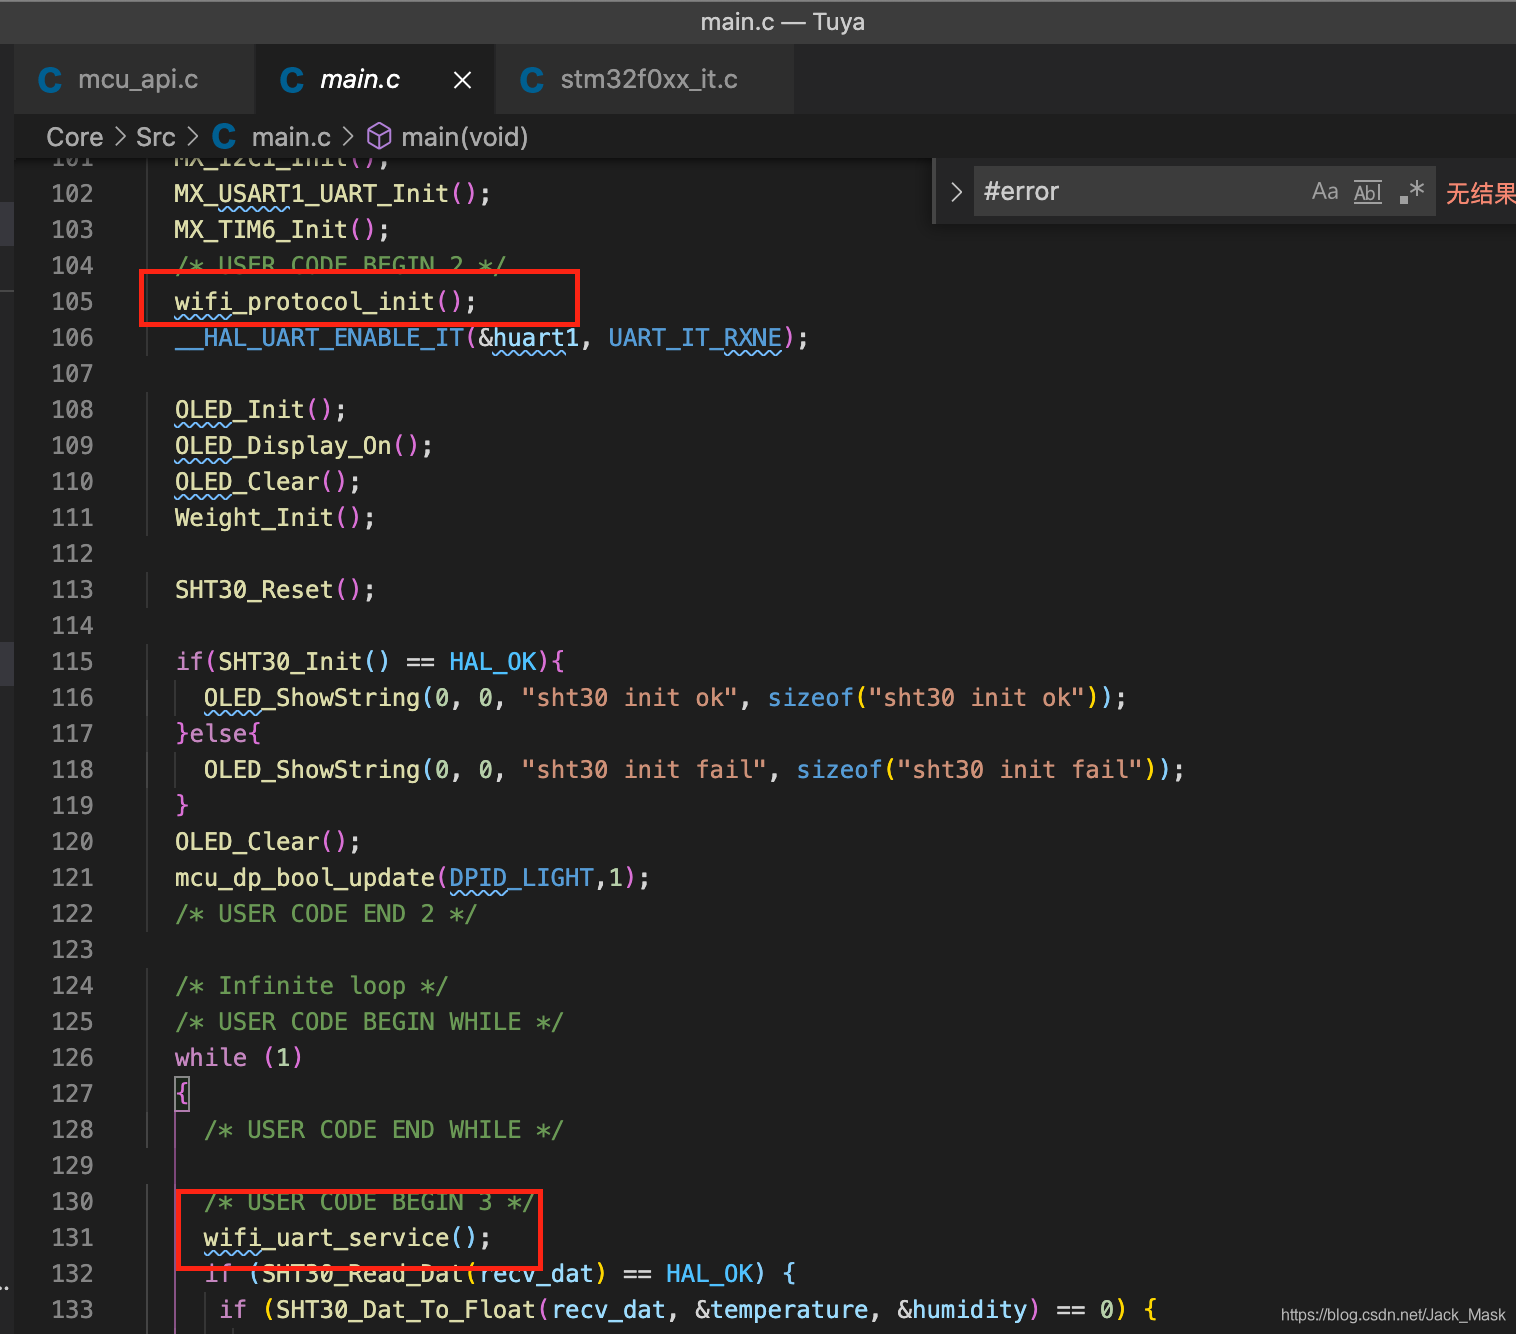Open the main(void) symbol breadcrumb
This screenshot has height=1334, width=1516.
(x=464, y=137)
